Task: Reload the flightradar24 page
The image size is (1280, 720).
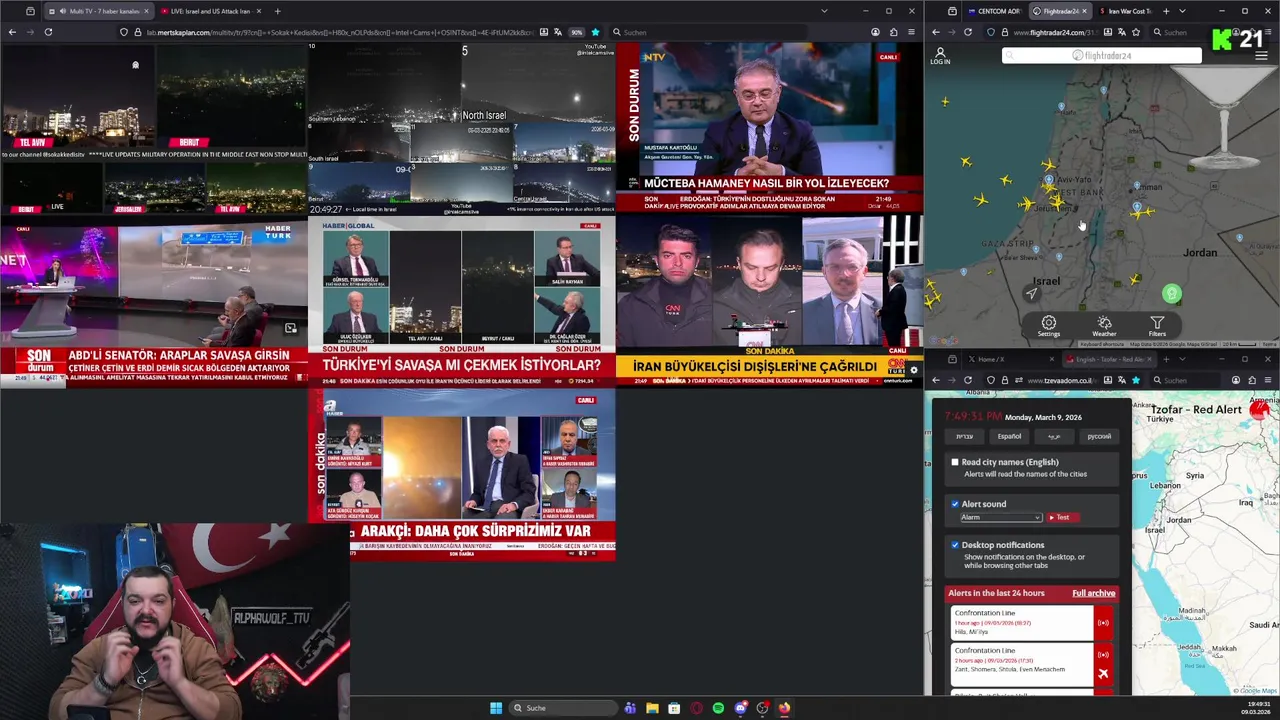Action: (967, 32)
